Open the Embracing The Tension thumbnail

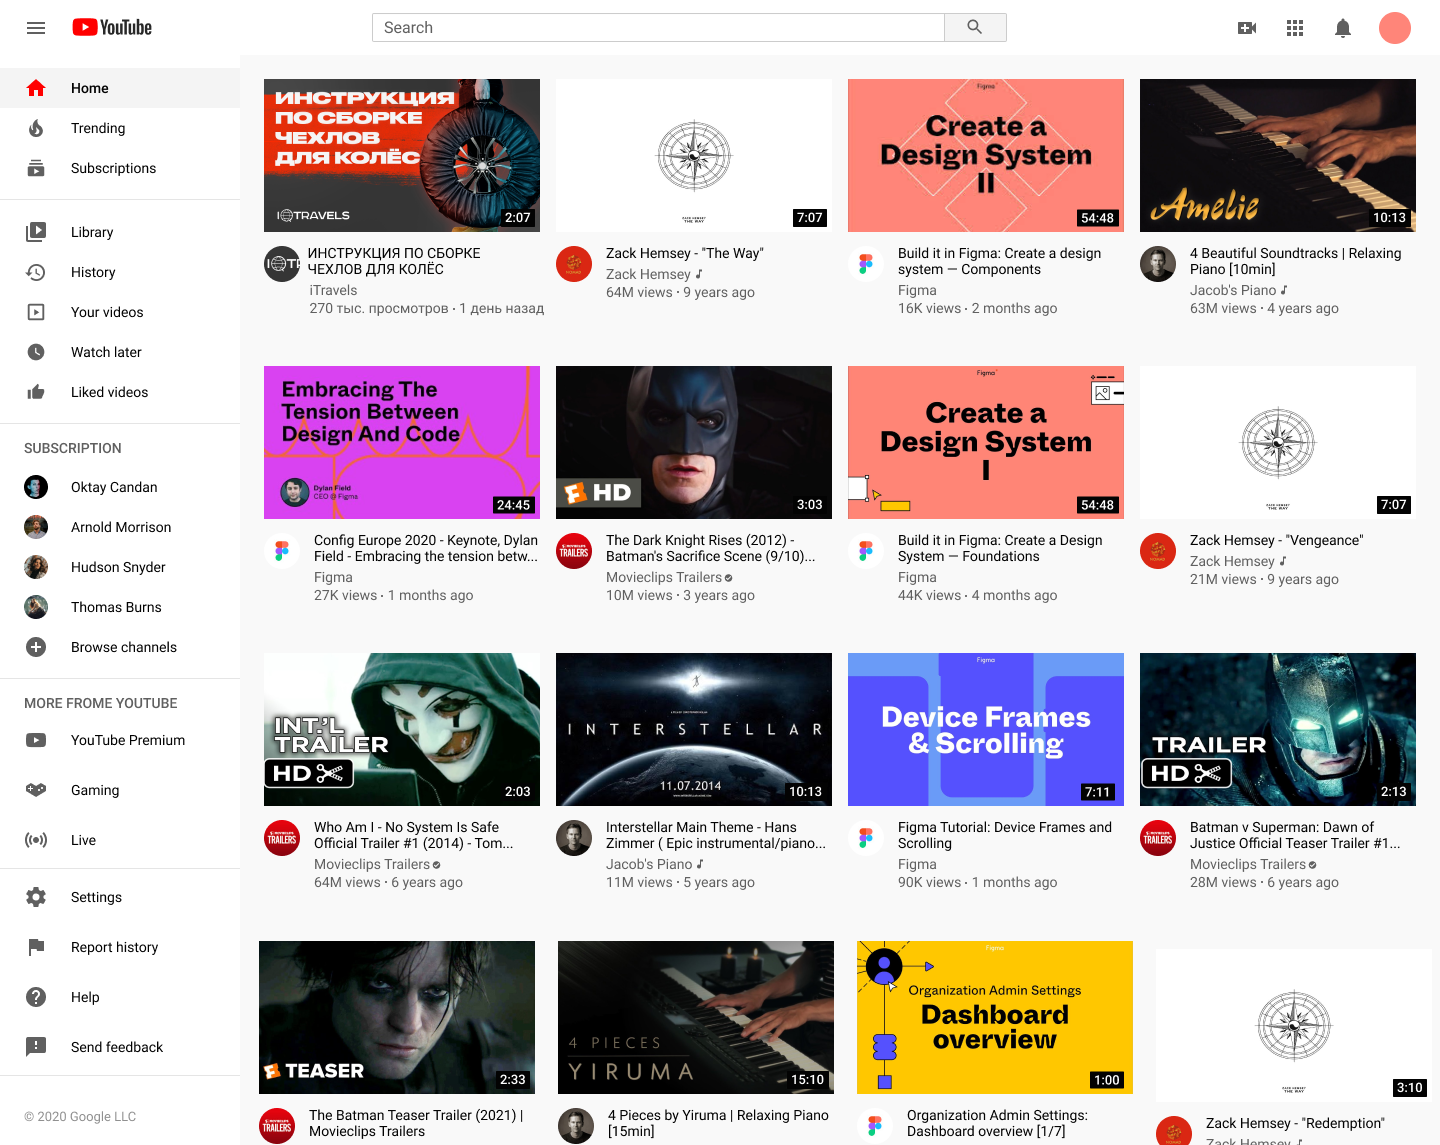(x=402, y=442)
